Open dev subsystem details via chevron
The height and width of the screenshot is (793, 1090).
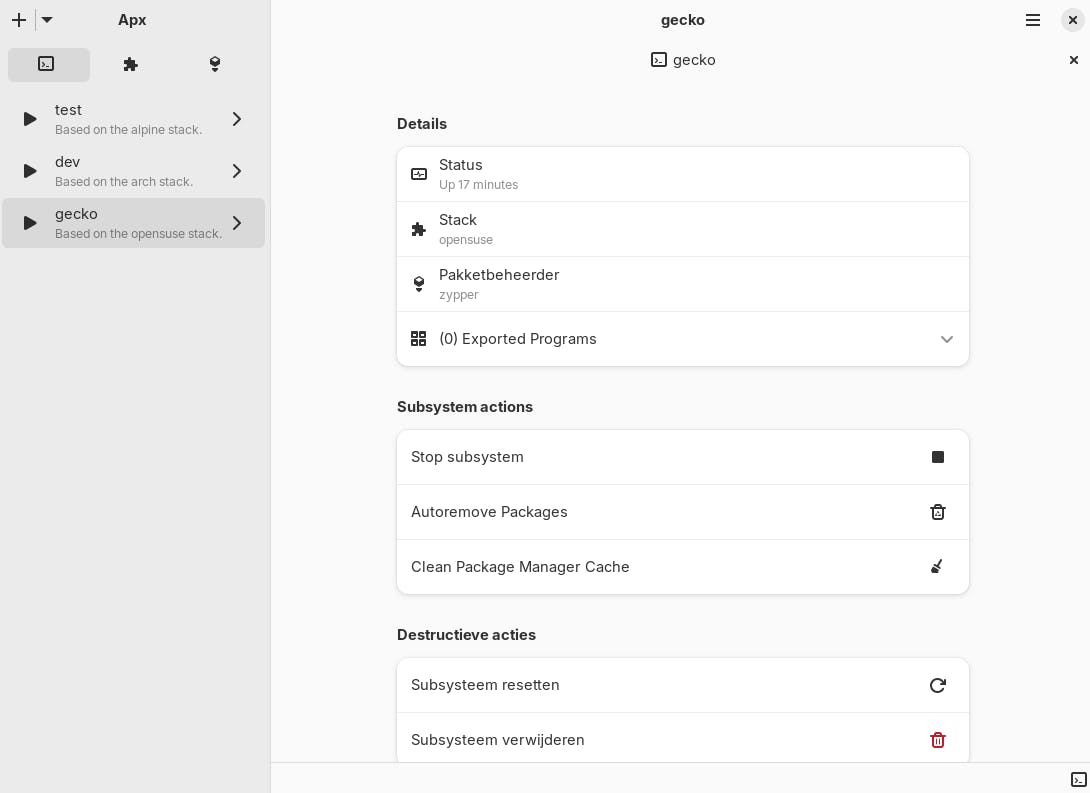pyautogui.click(x=237, y=171)
